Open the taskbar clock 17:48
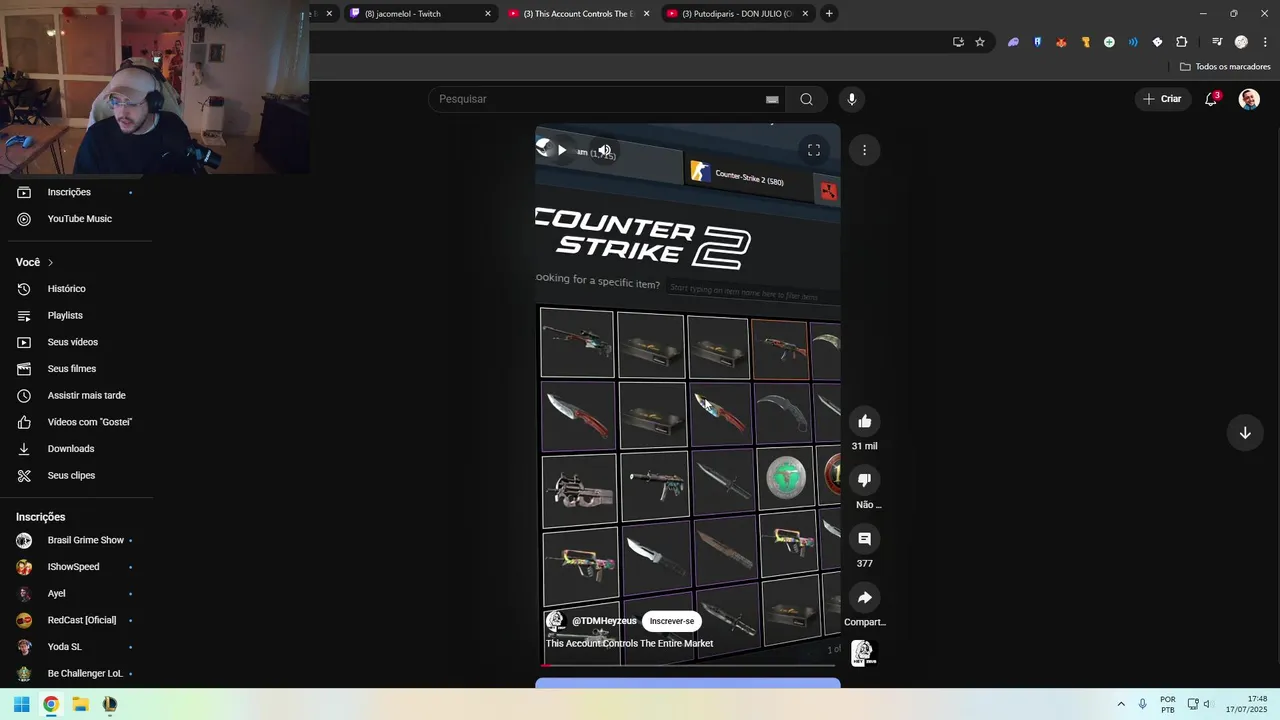 [x=1247, y=704]
